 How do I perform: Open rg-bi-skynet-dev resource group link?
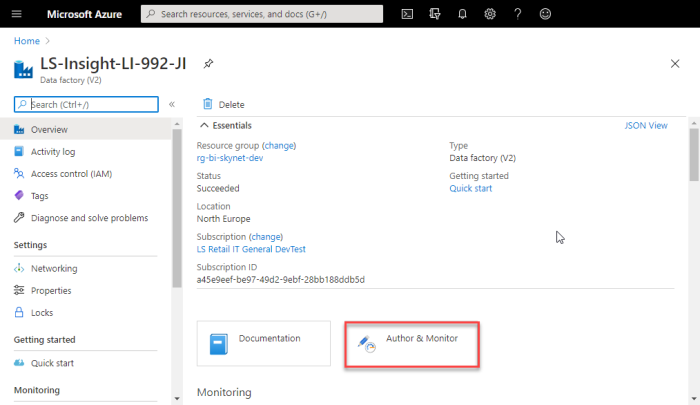(230, 158)
